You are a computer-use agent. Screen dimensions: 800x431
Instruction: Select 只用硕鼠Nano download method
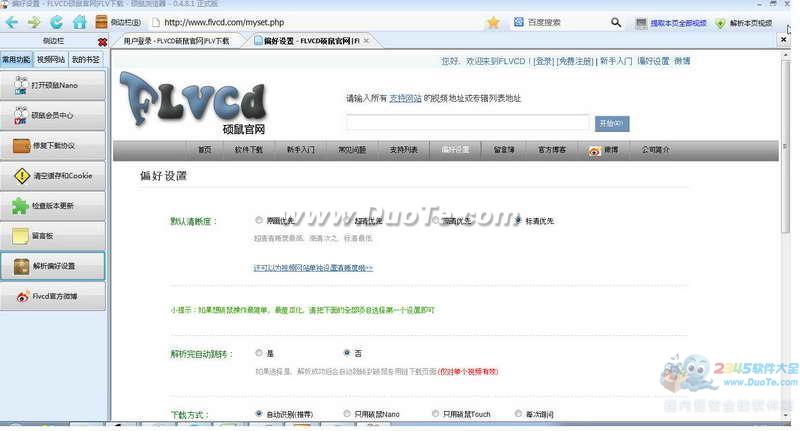point(347,414)
